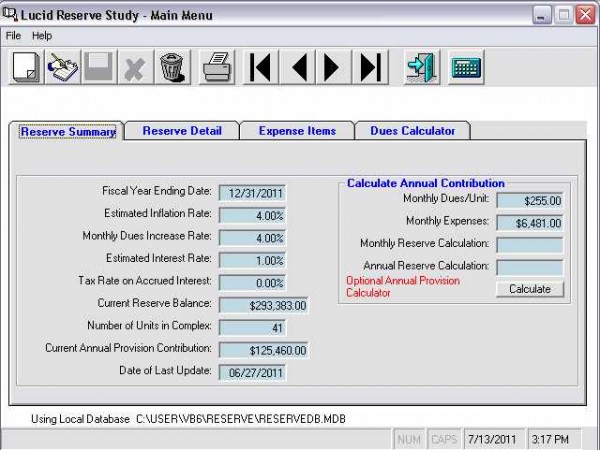This screenshot has height=450, width=600.
Task: Open the calculator toolbar icon
Action: (466, 67)
